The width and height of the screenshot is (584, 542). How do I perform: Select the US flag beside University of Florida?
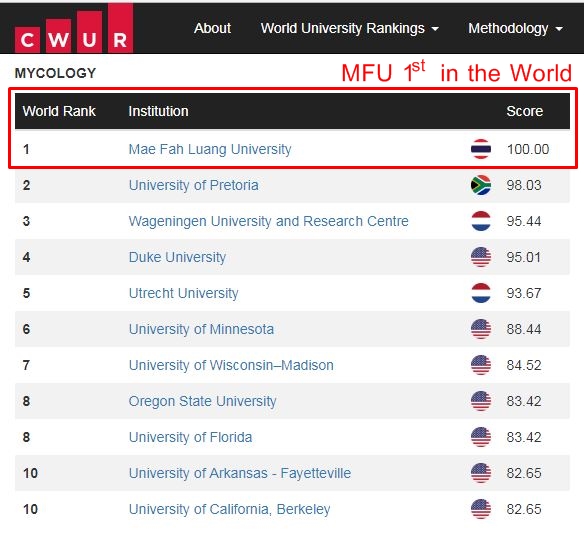pos(481,437)
